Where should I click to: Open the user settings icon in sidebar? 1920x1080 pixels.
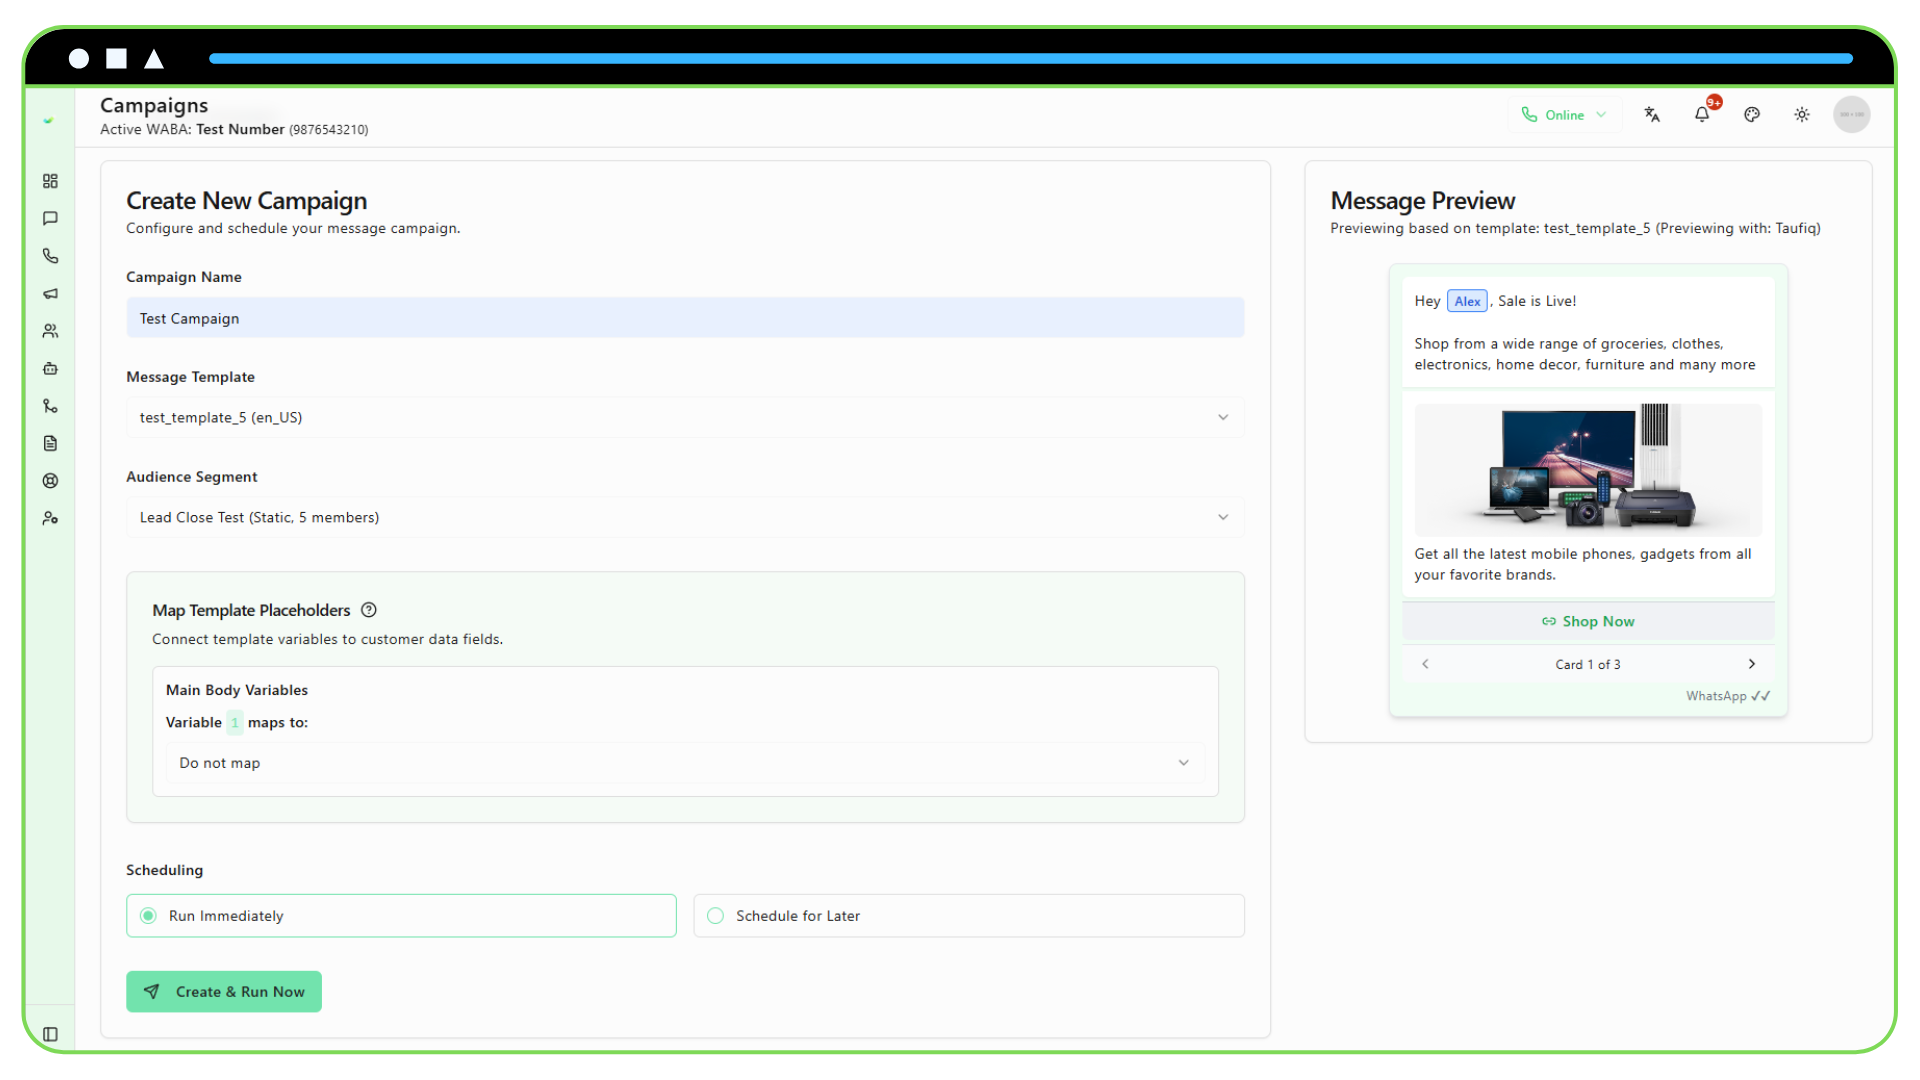pyautogui.click(x=50, y=518)
